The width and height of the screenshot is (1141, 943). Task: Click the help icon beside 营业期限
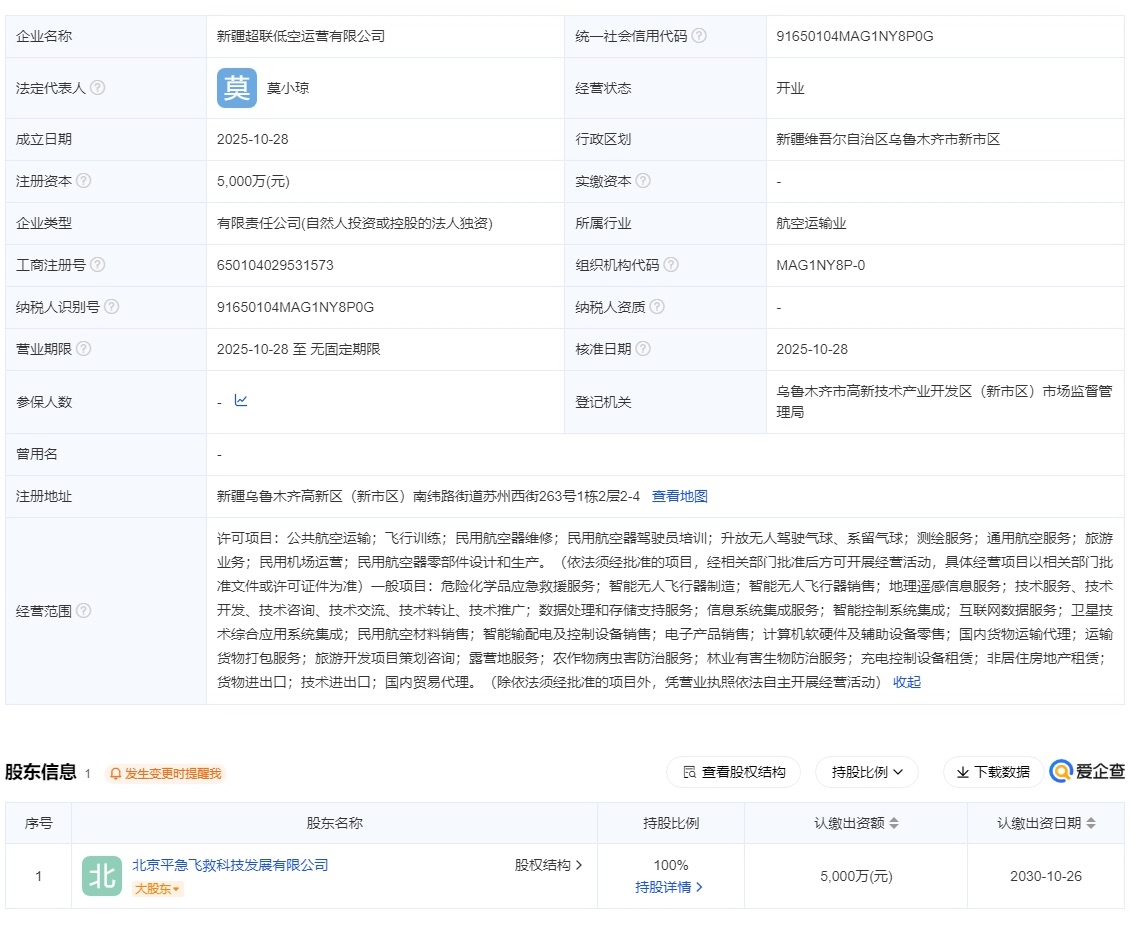pos(83,349)
